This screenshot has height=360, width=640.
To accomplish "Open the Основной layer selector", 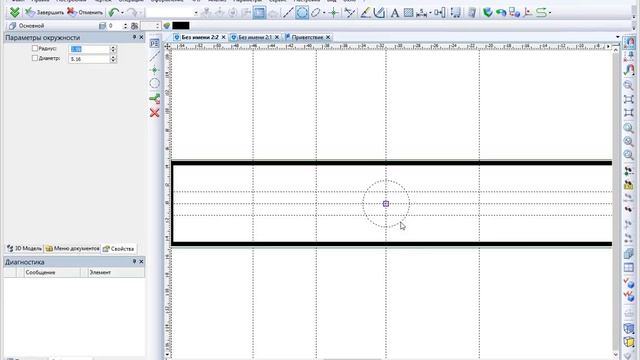I will (52, 26).
